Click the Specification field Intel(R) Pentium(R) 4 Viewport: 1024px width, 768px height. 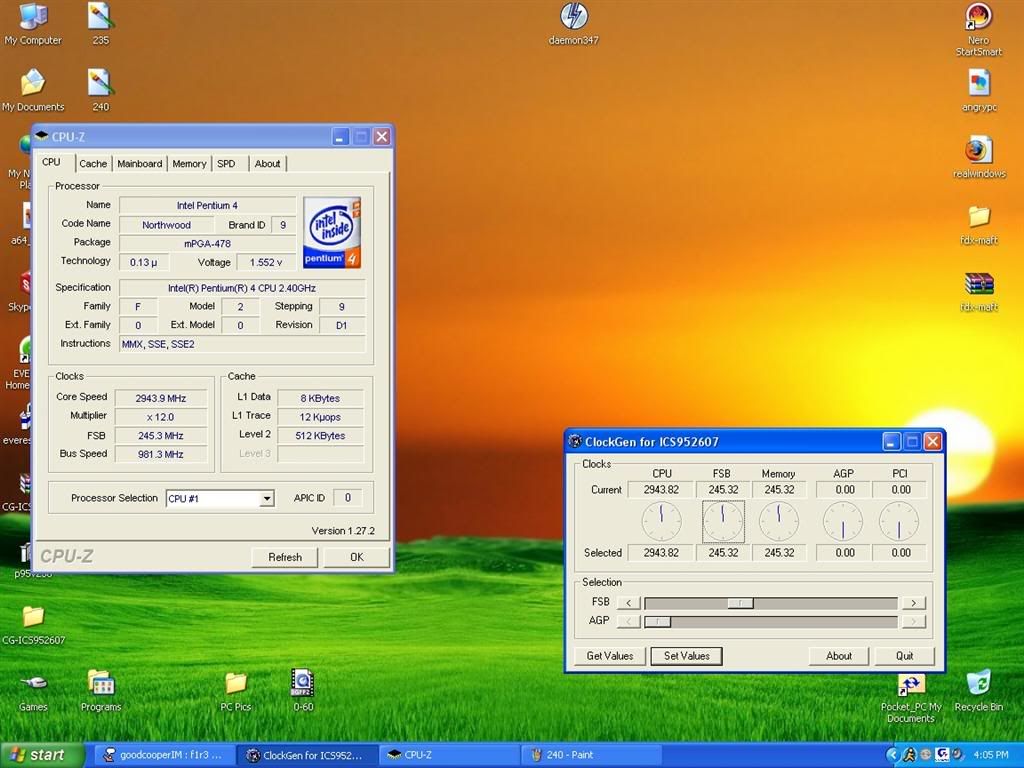(x=242, y=288)
